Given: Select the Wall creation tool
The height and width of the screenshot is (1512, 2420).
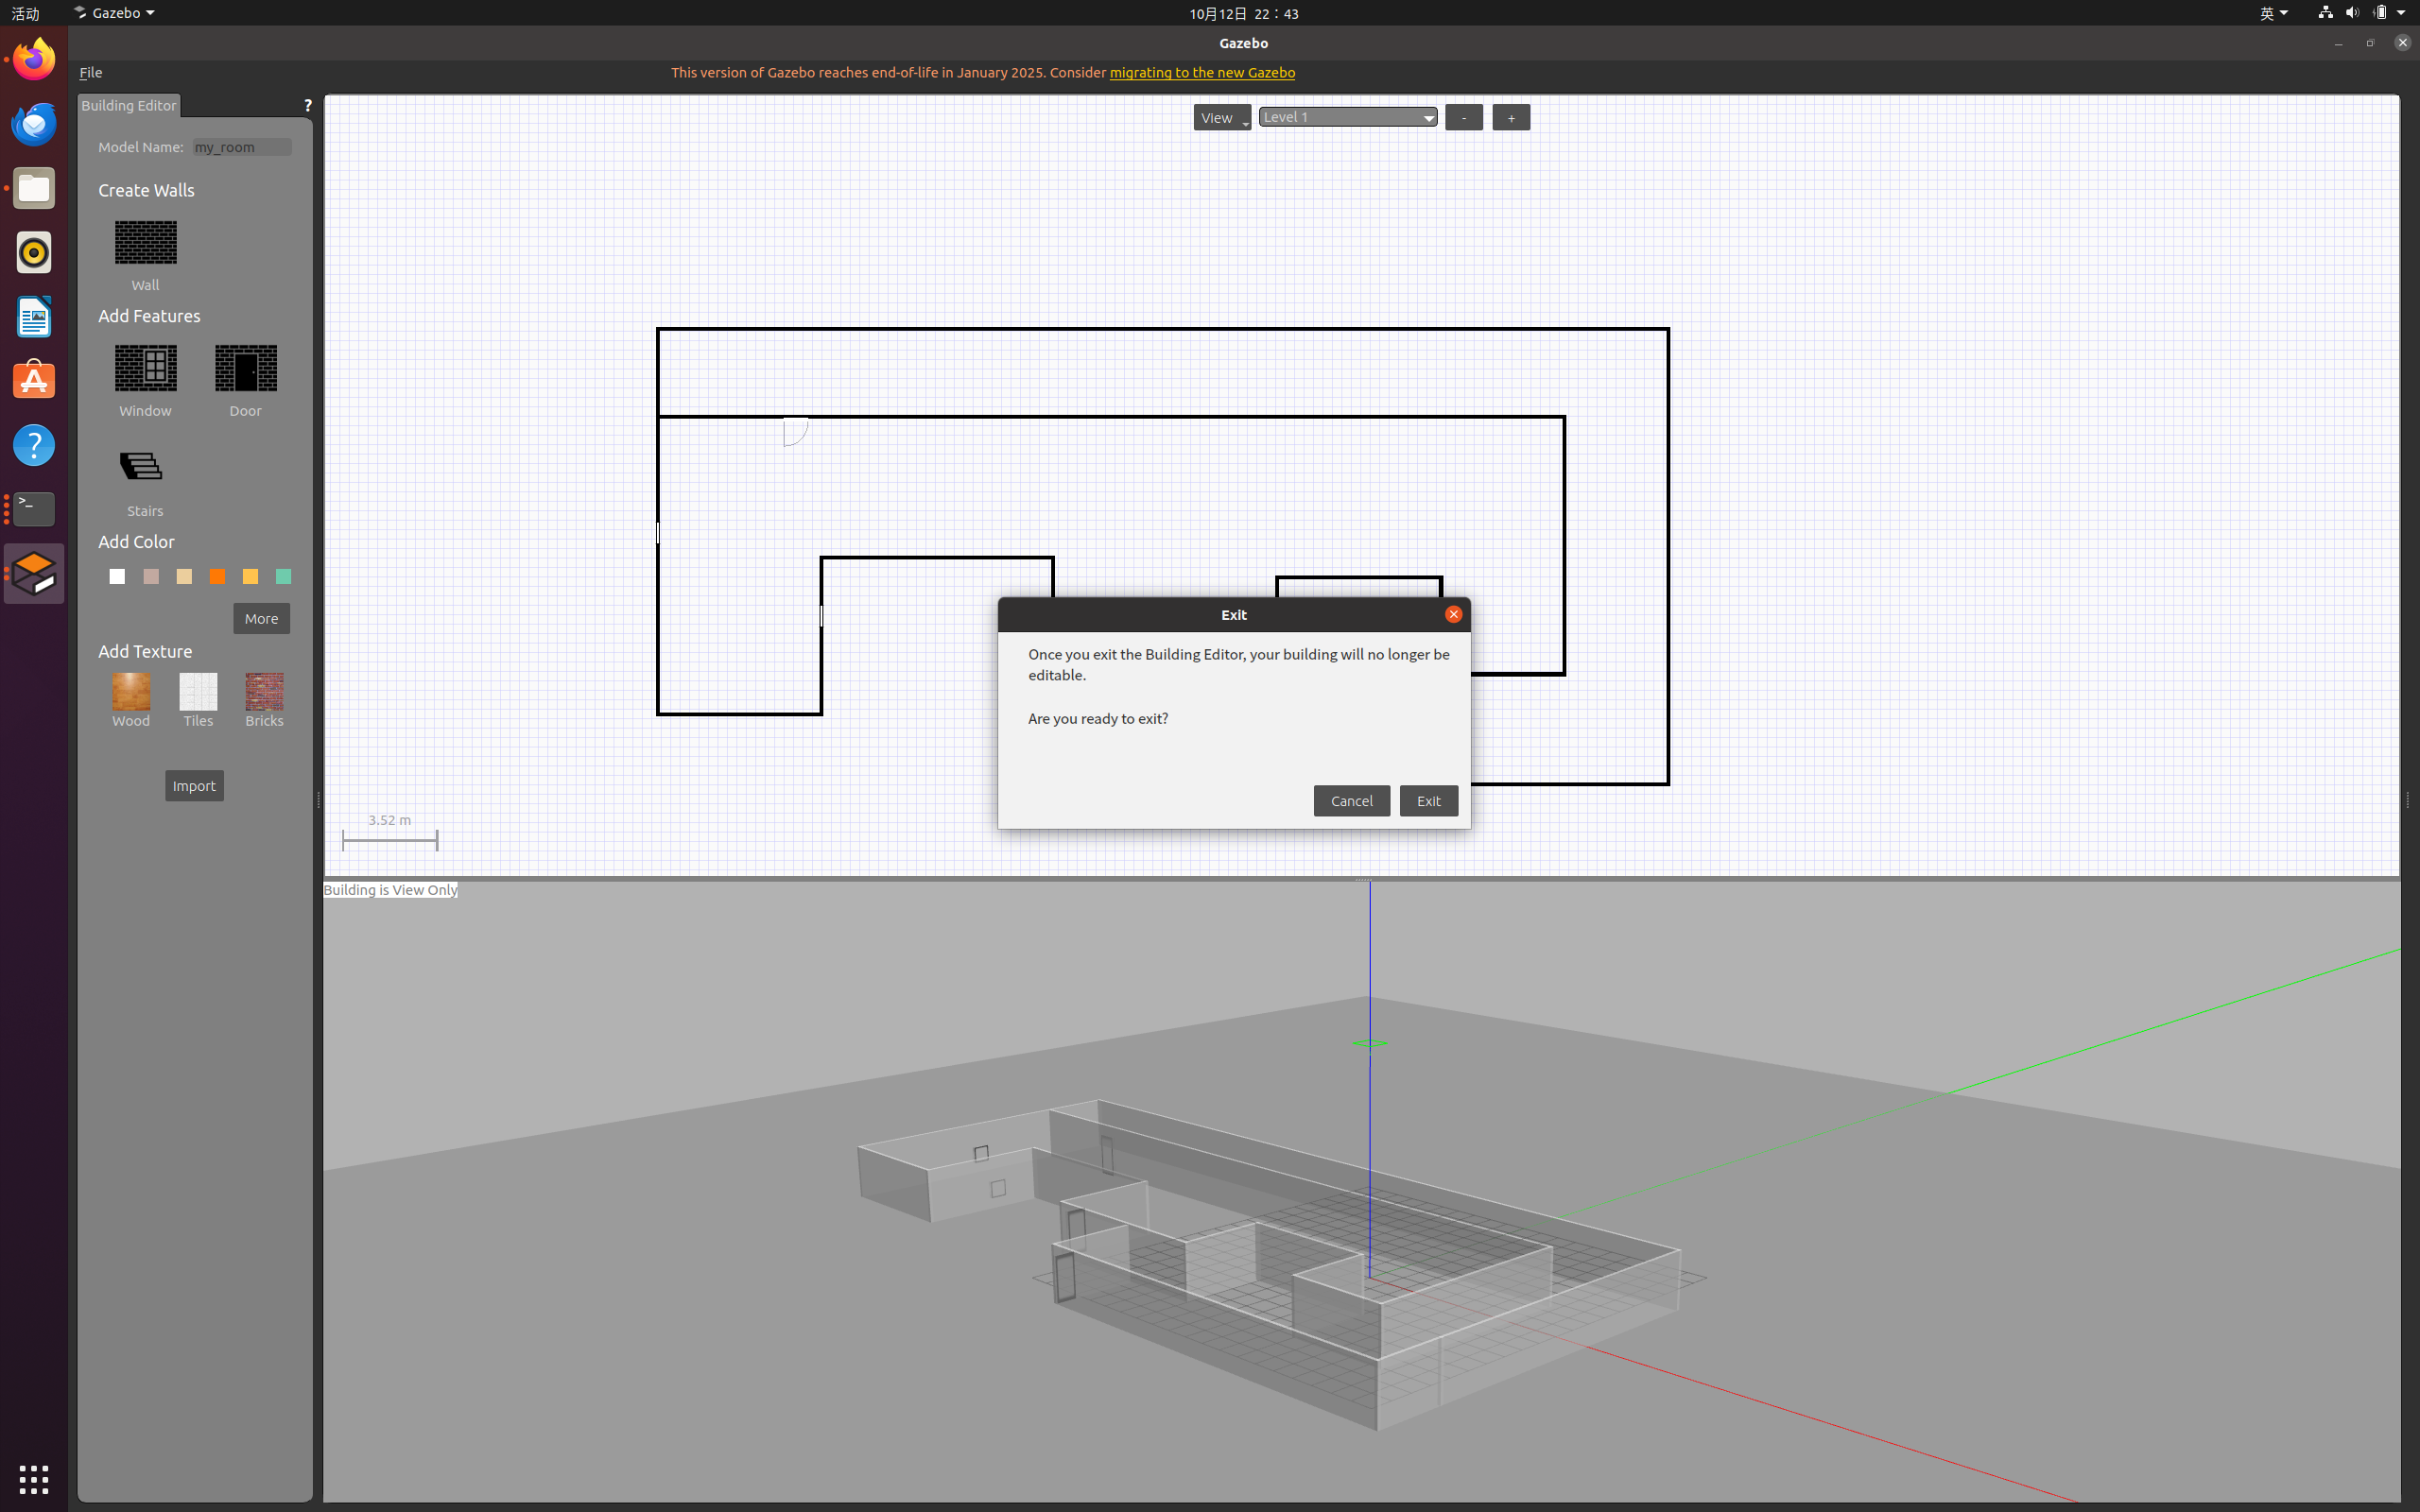Looking at the screenshot, I should tap(146, 243).
